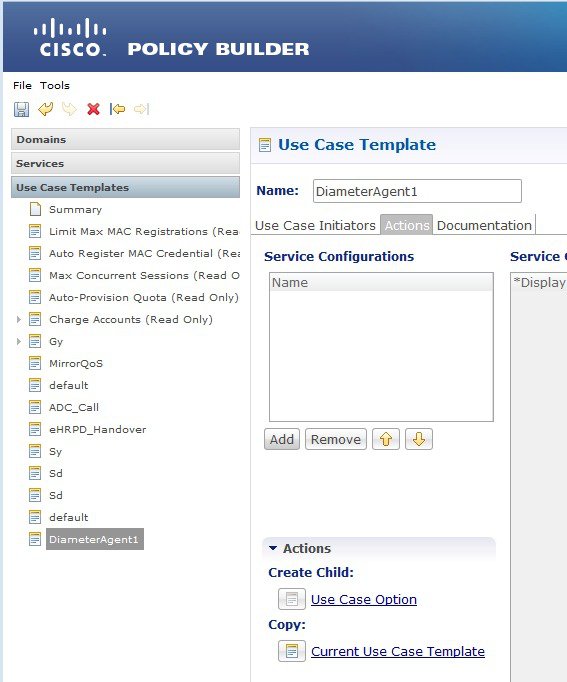Screen dimensions: 567x682
Task: Open the Documentation tab
Action: pyautogui.click(x=484, y=225)
